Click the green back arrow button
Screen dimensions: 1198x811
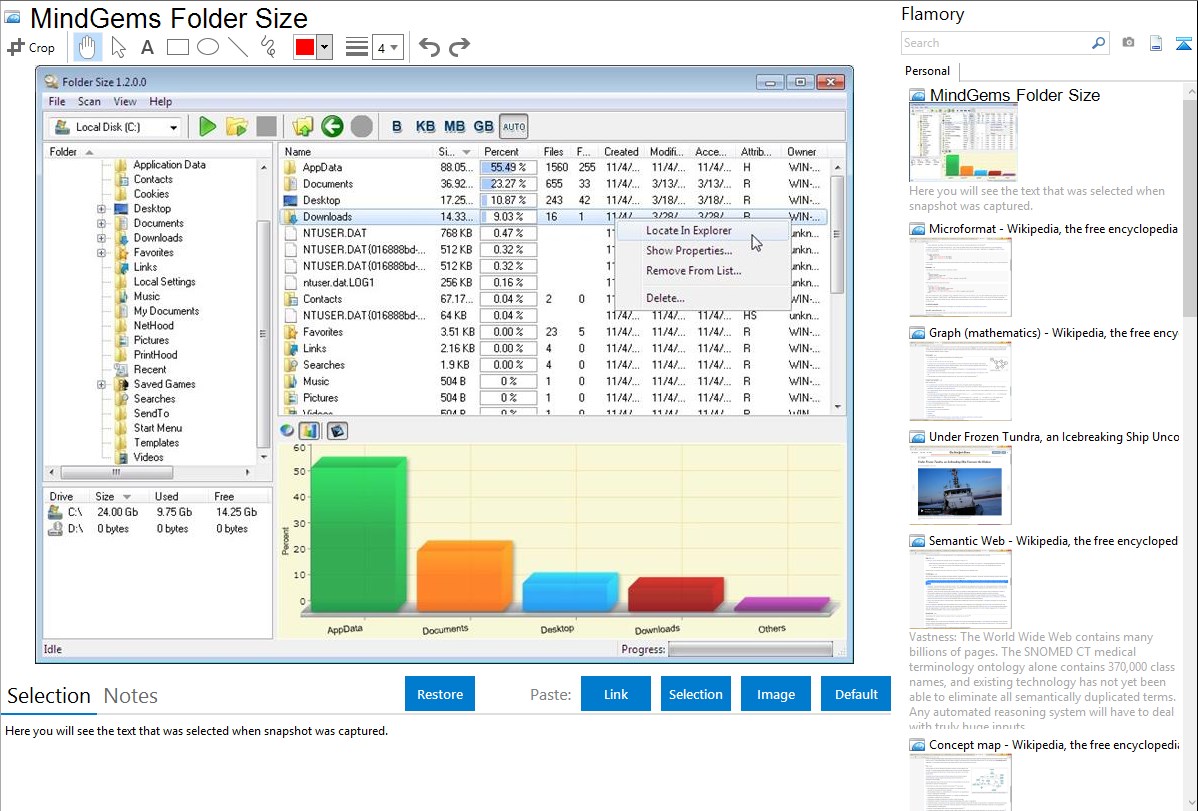pos(332,127)
